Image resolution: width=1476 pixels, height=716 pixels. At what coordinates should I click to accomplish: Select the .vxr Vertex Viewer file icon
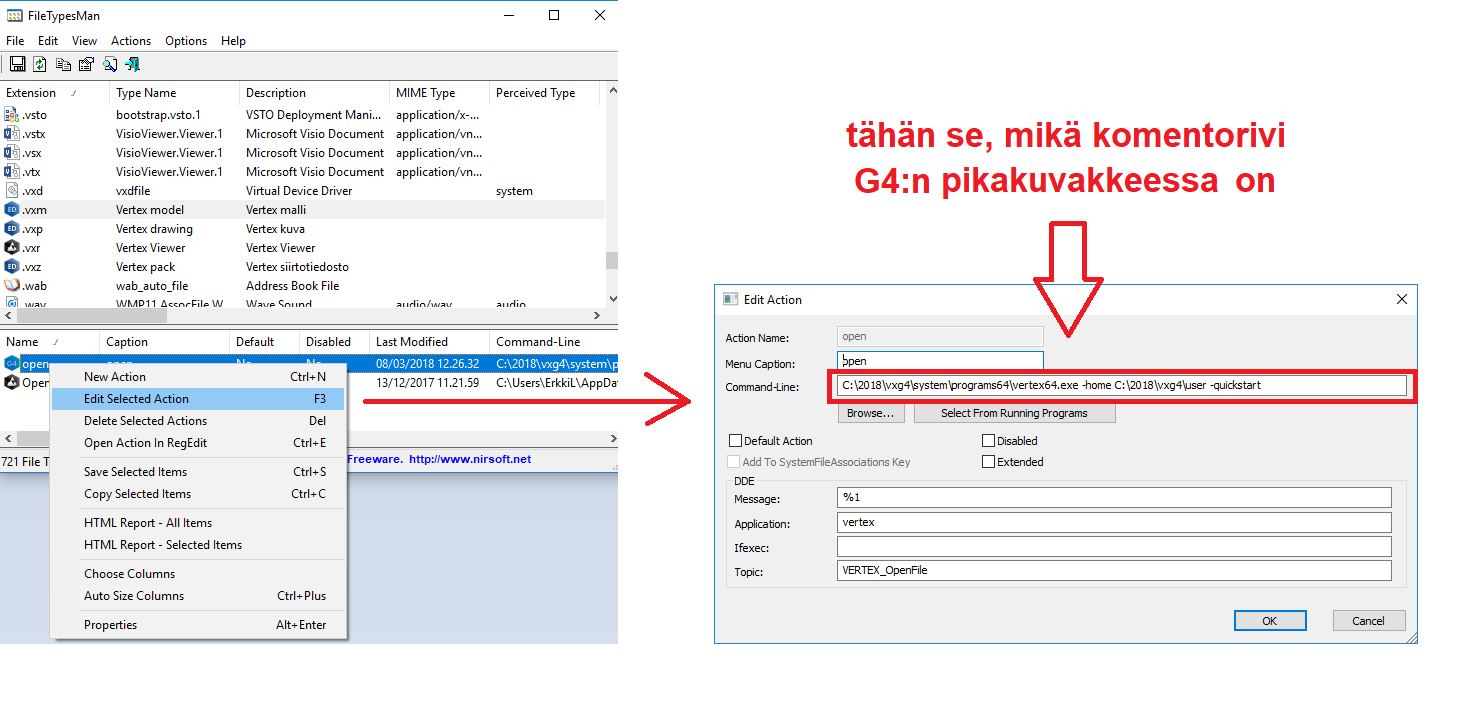pos(12,248)
